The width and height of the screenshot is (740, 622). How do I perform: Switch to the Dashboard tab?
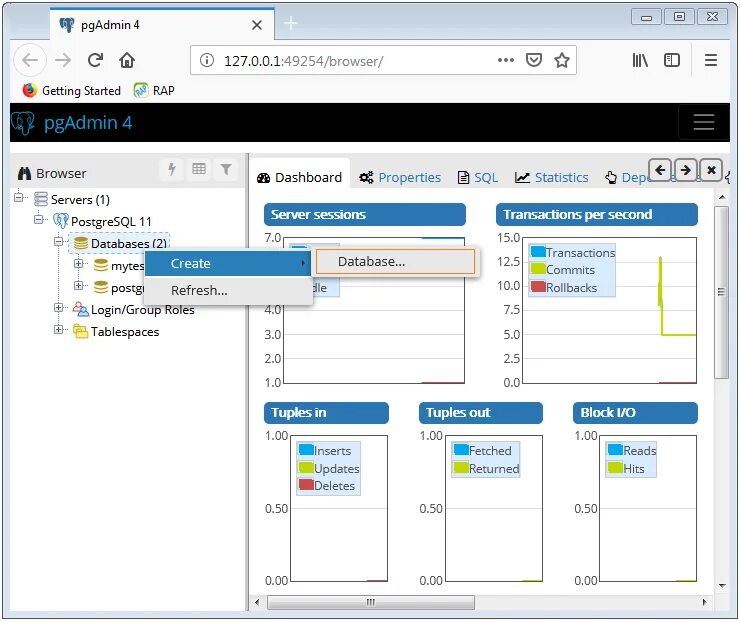click(x=299, y=177)
